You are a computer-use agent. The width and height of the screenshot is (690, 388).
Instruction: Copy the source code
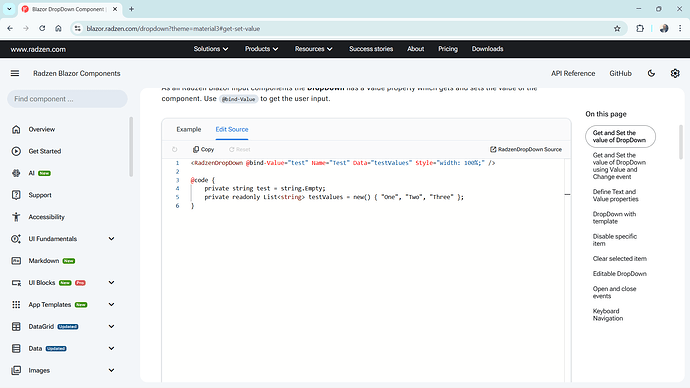tap(203, 150)
